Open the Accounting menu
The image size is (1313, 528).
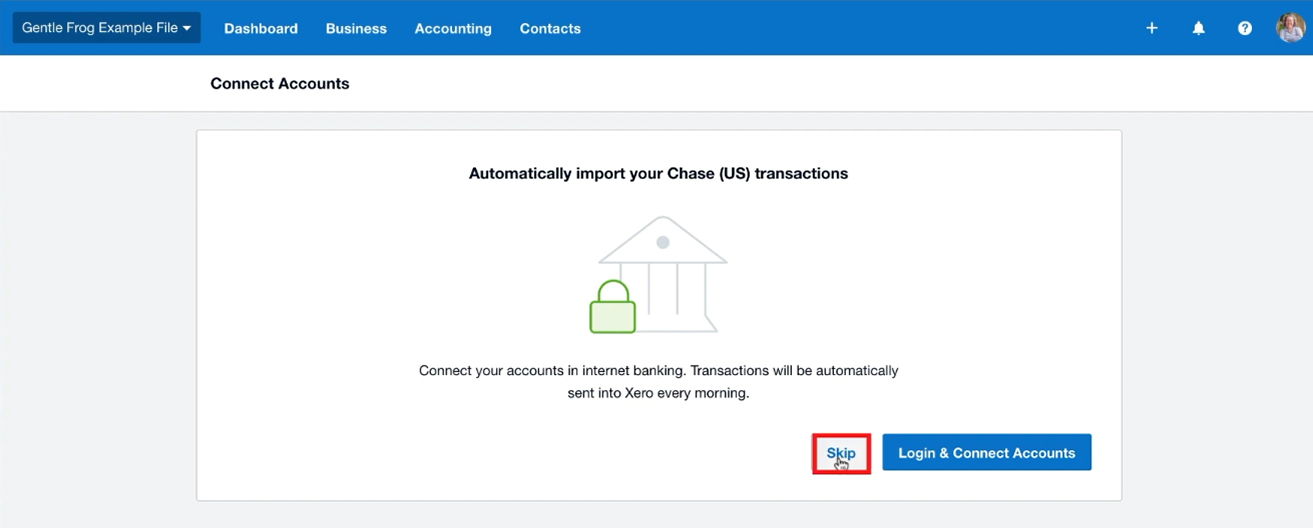pos(453,28)
